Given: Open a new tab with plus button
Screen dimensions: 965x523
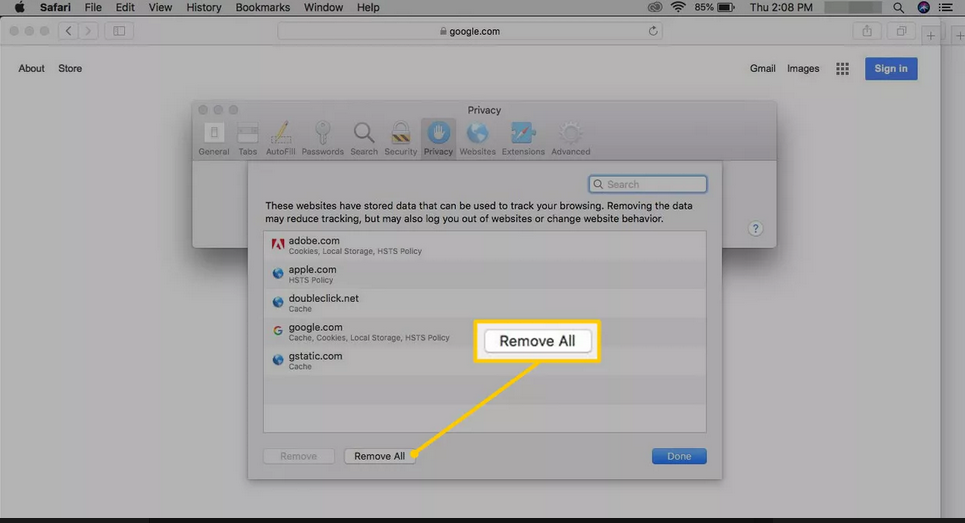Looking at the screenshot, I should pyautogui.click(x=931, y=36).
